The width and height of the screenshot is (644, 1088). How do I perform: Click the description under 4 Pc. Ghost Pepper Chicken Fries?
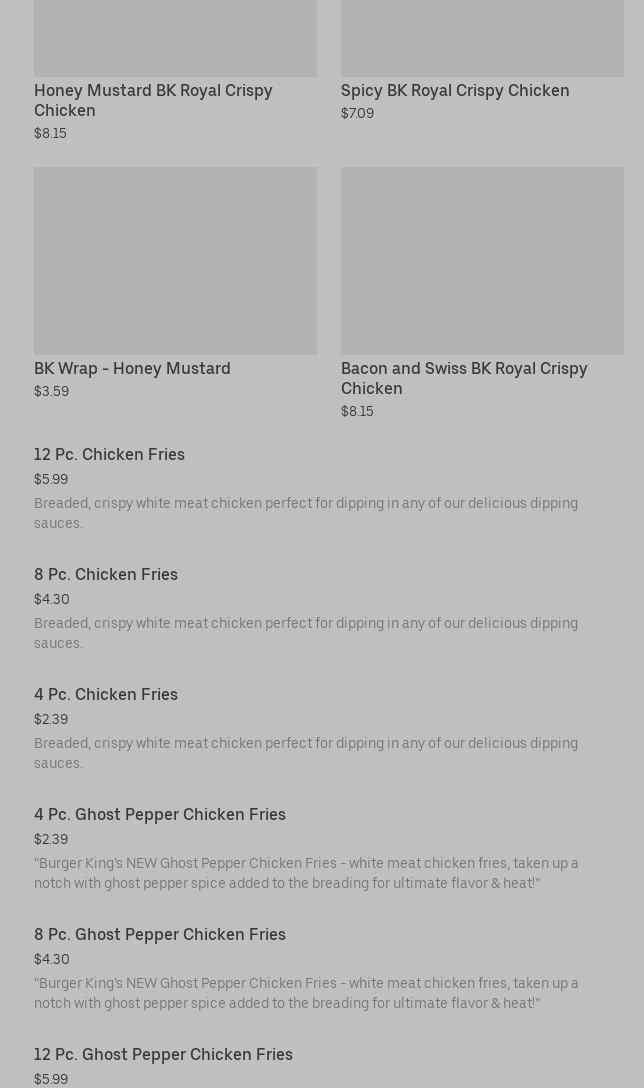(x=306, y=873)
